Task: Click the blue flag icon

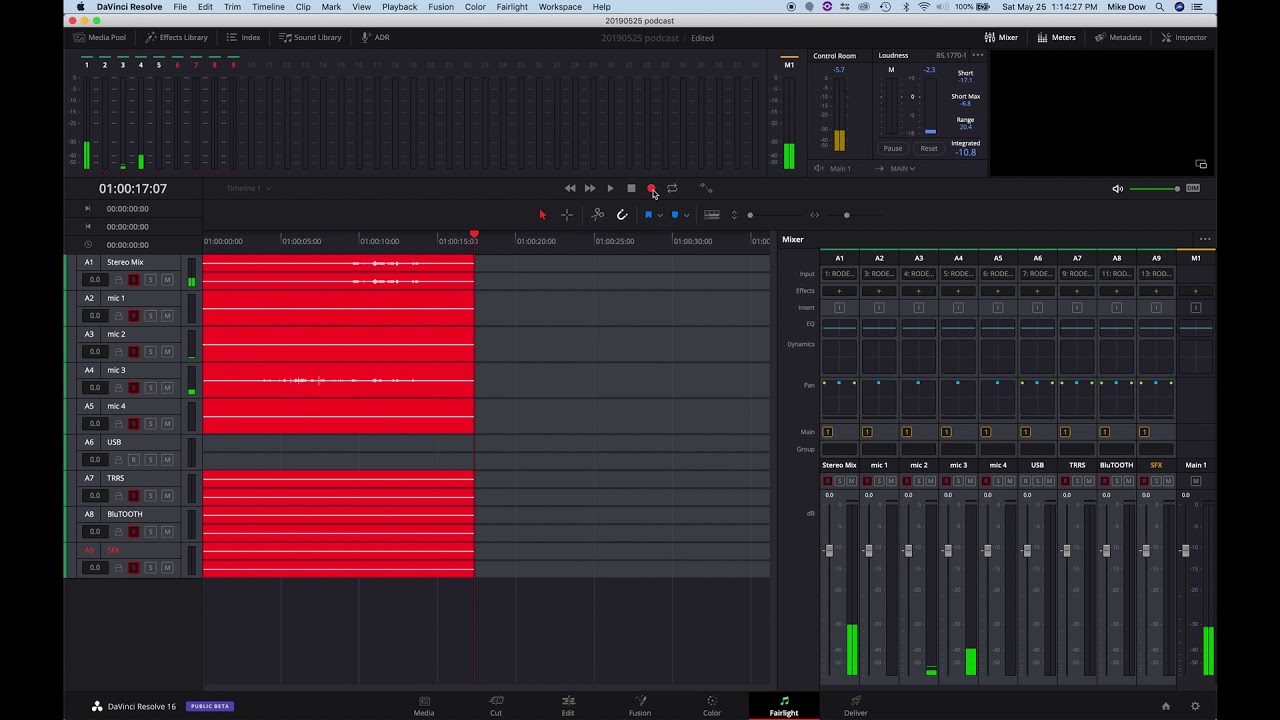Action: pyautogui.click(x=648, y=215)
